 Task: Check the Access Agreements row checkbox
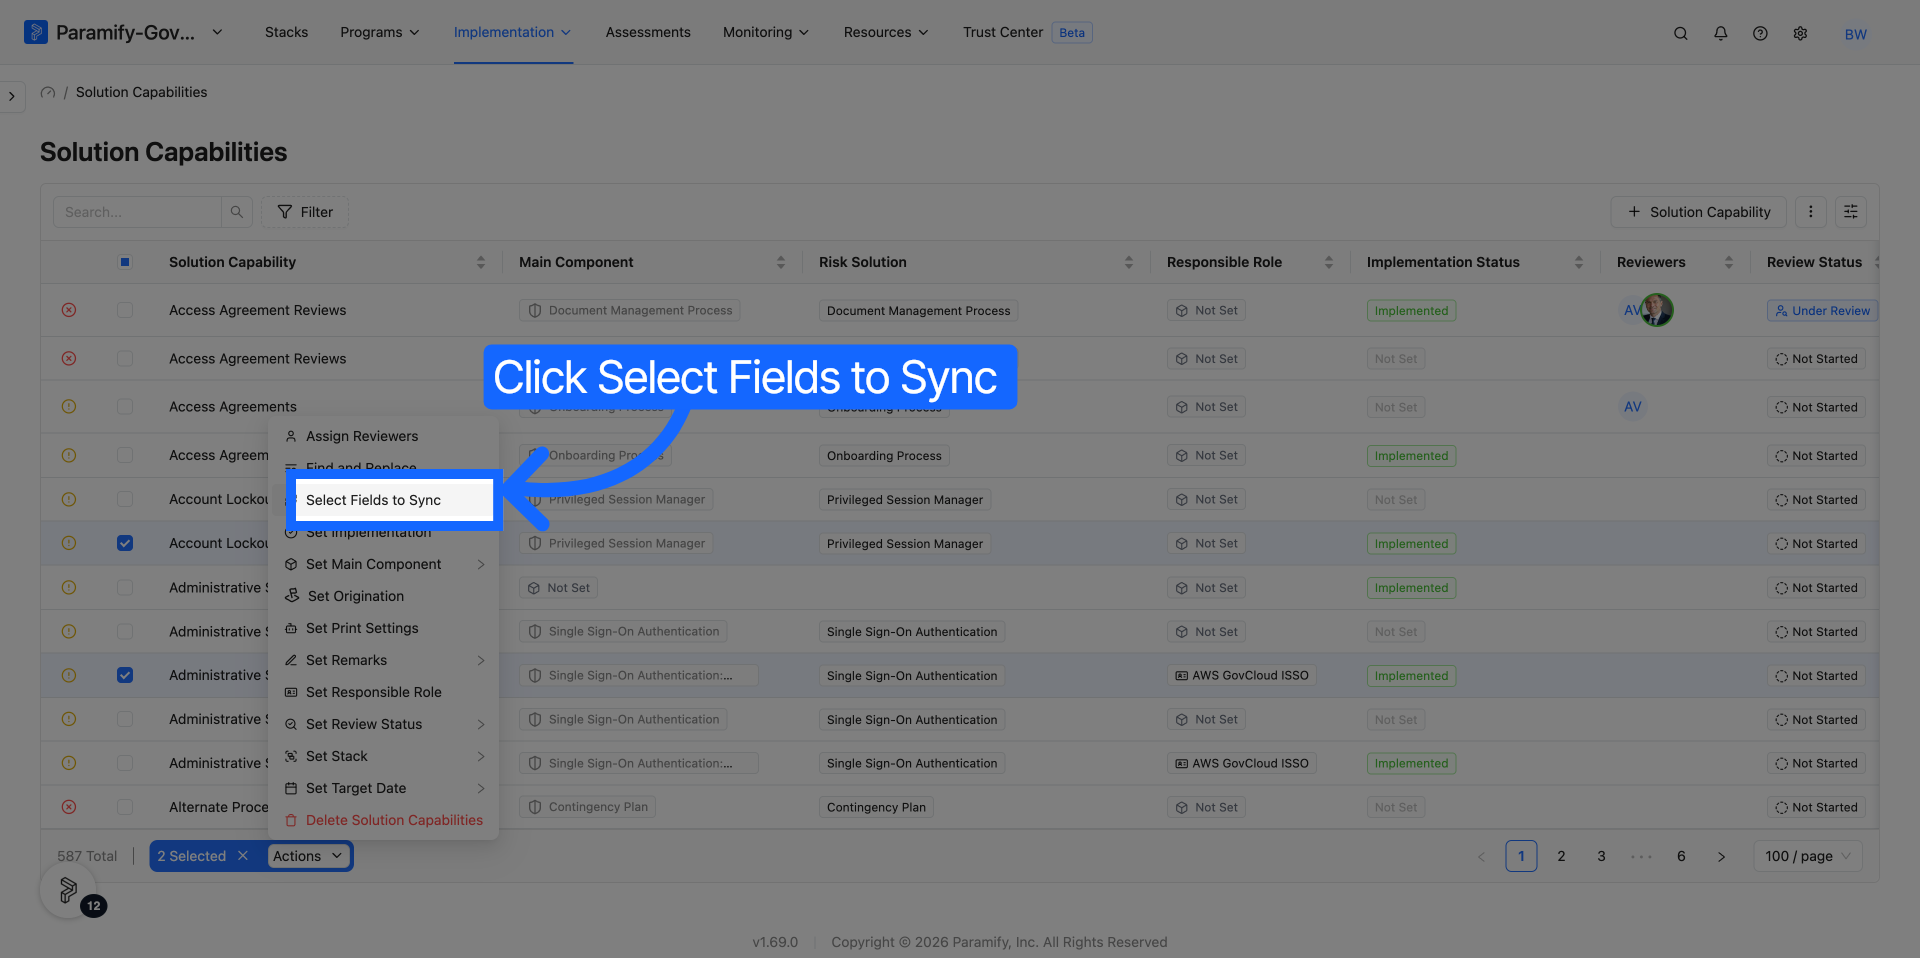click(x=125, y=407)
